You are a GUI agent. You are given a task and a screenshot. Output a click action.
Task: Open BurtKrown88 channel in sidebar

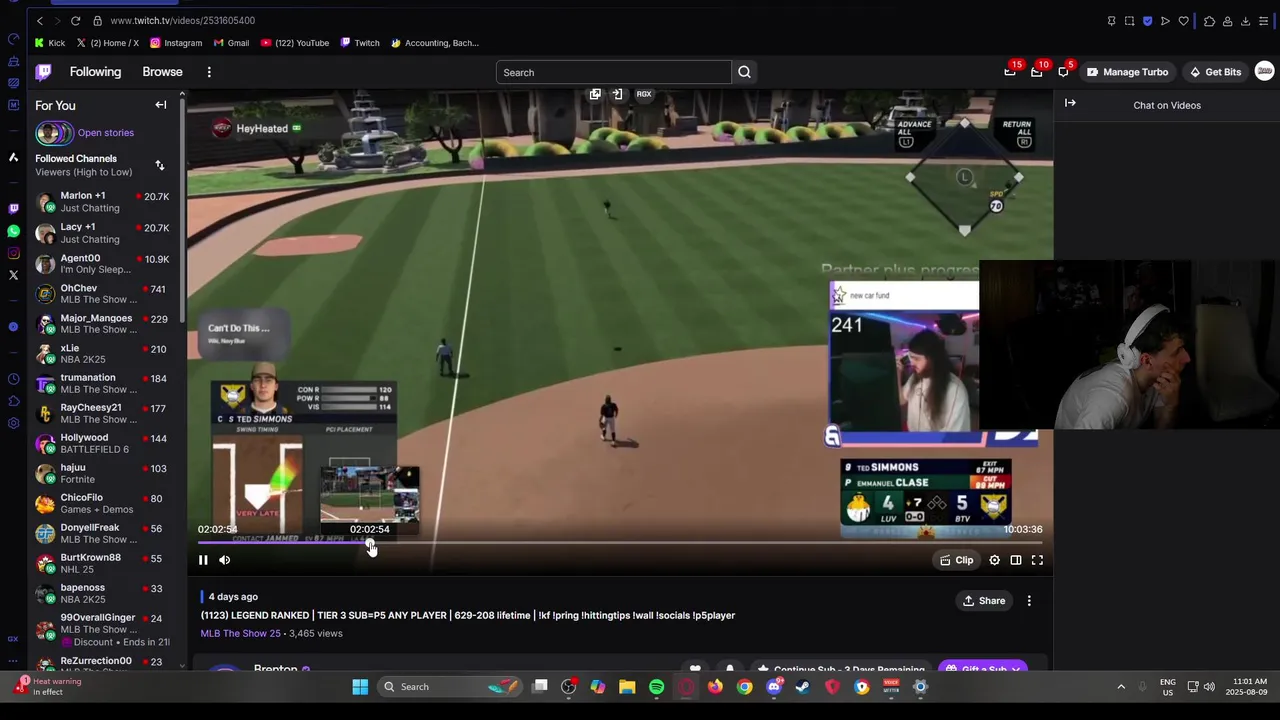coord(103,564)
